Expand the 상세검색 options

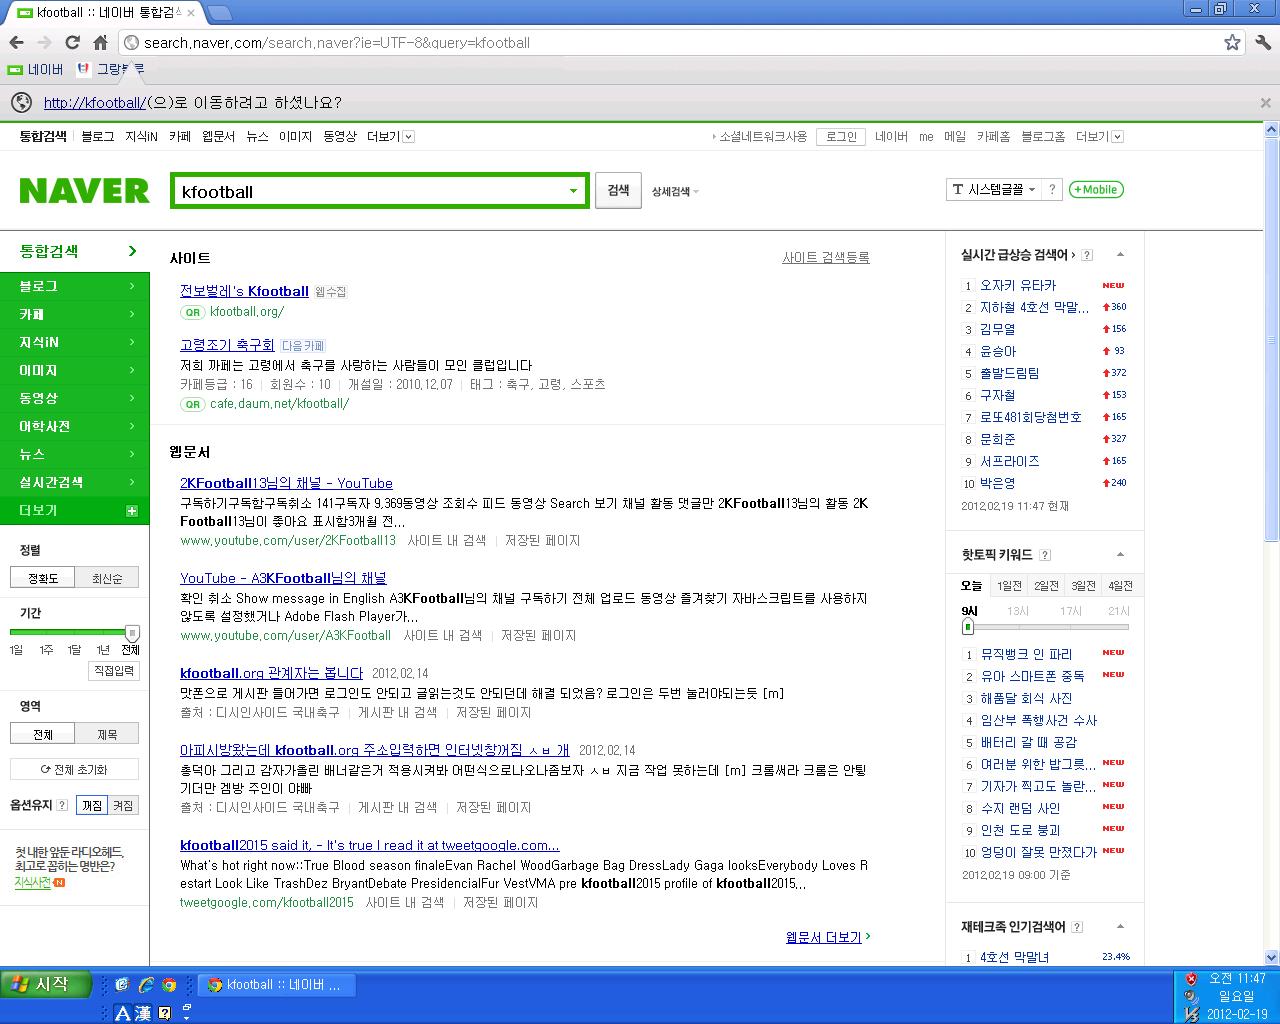click(675, 191)
